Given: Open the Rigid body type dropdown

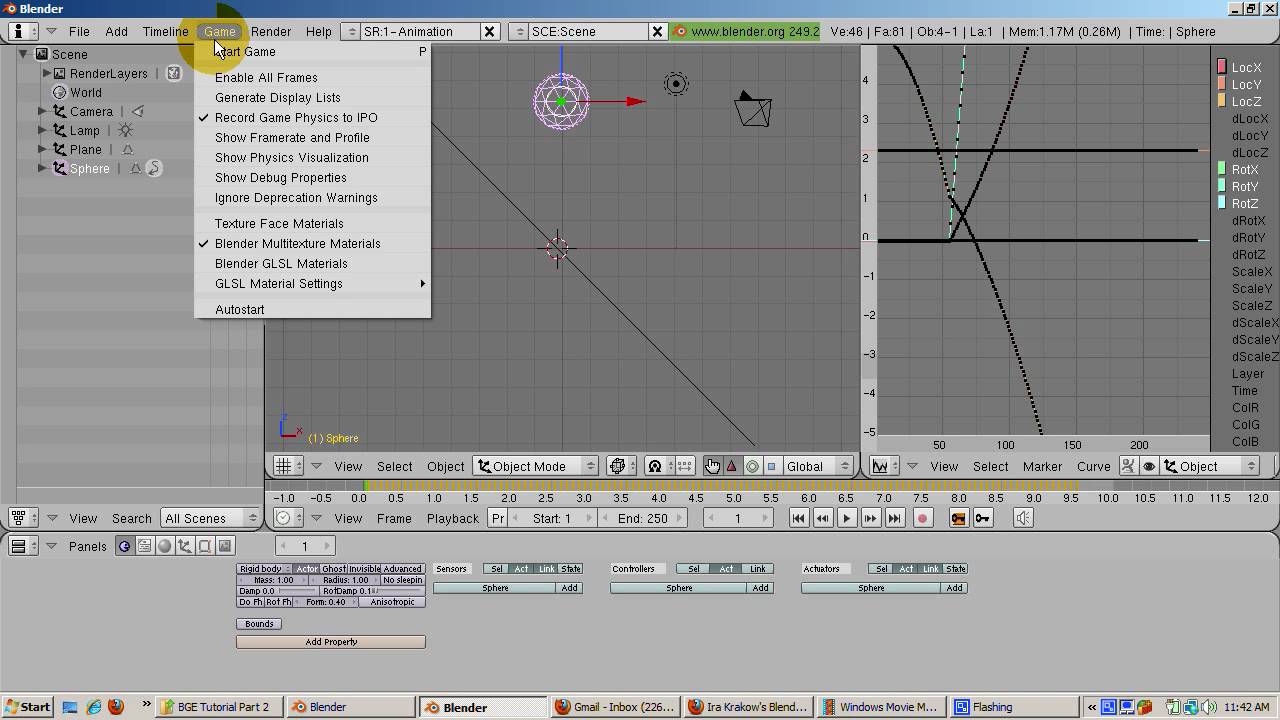Looking at the screenshot, I should [265, 569].
